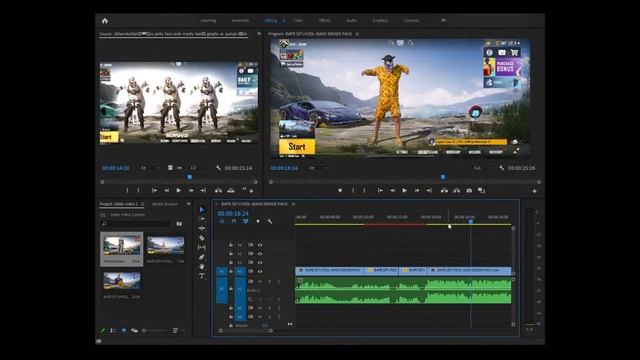Click the Drag Video Only icon
The image size is (640, 360).
pyautogui.click(x=170, y=168)
